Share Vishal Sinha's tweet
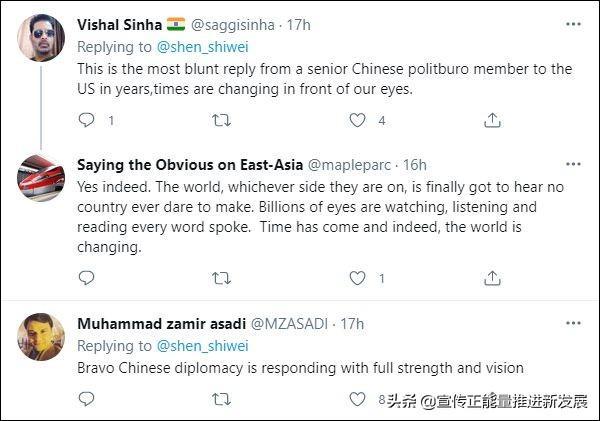 coord(491,120)
